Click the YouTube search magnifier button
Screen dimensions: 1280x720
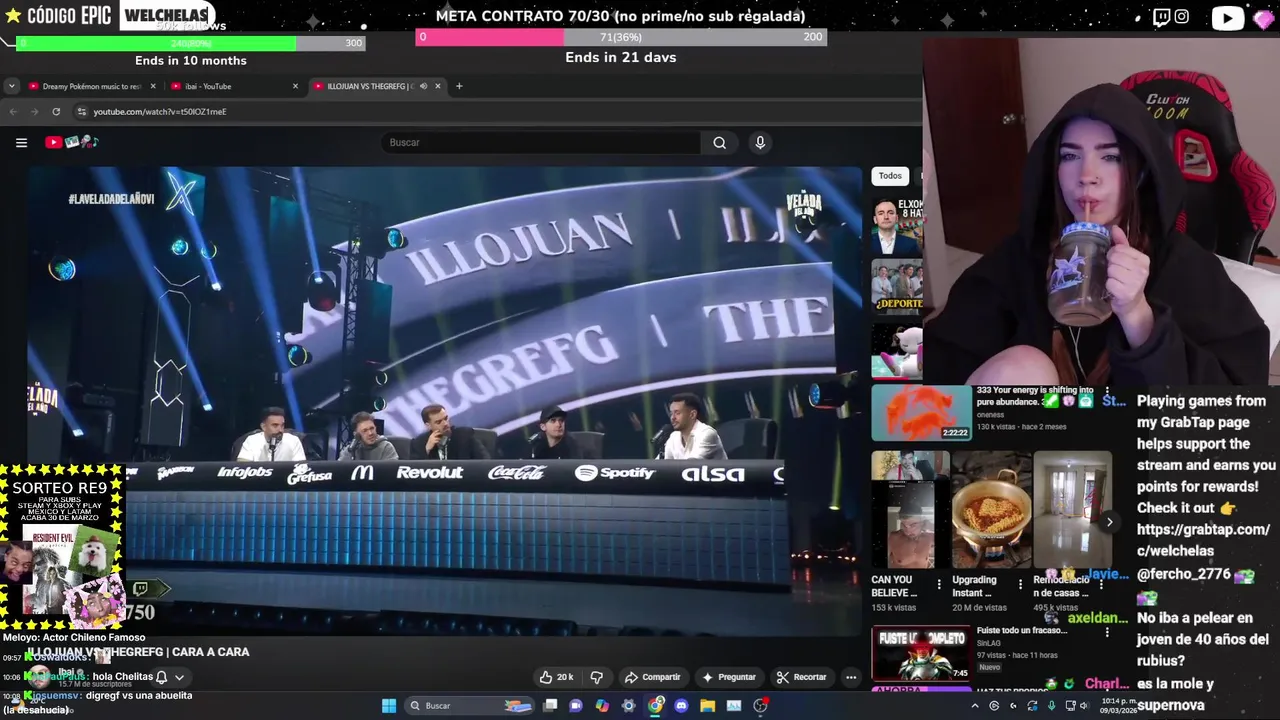[719, 143]
